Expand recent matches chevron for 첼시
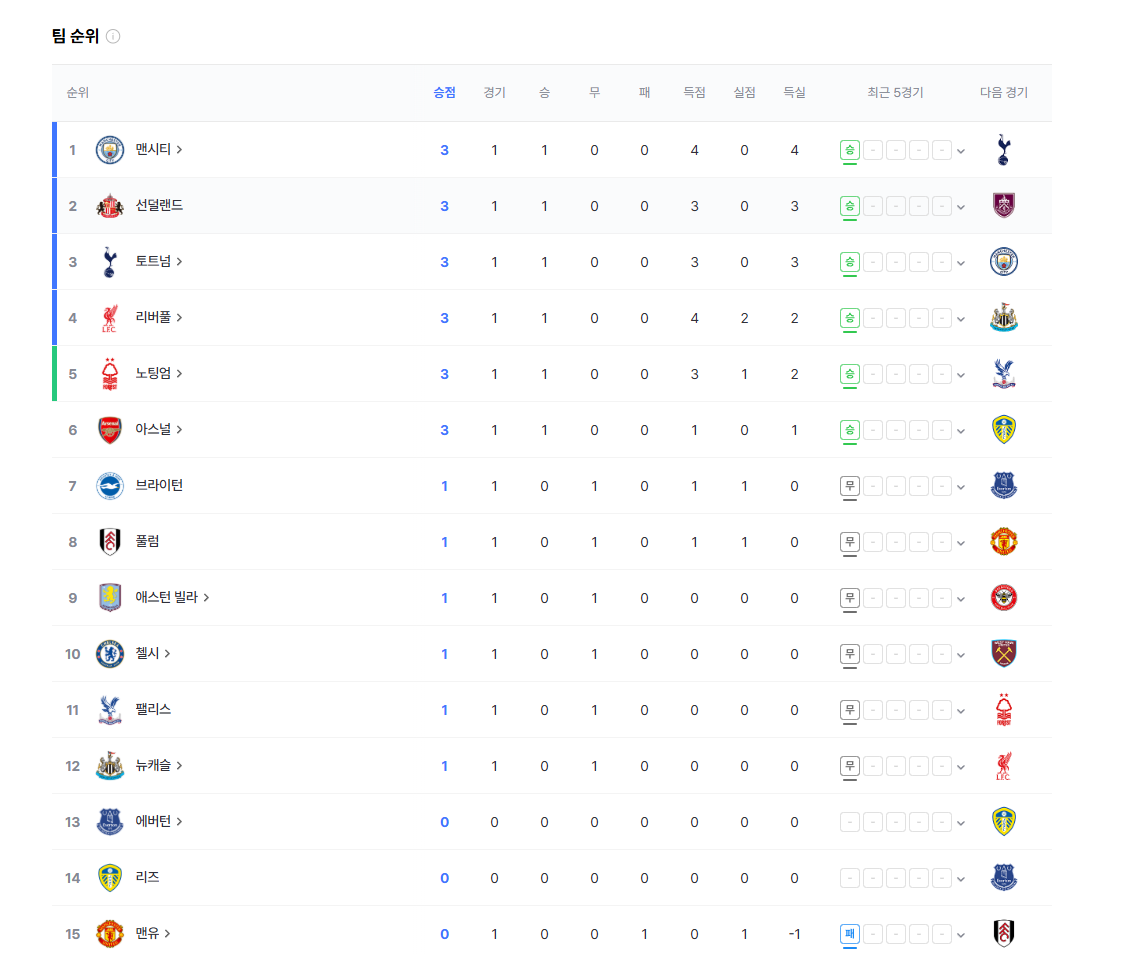Screen dimensions: 1126x955 961,655
